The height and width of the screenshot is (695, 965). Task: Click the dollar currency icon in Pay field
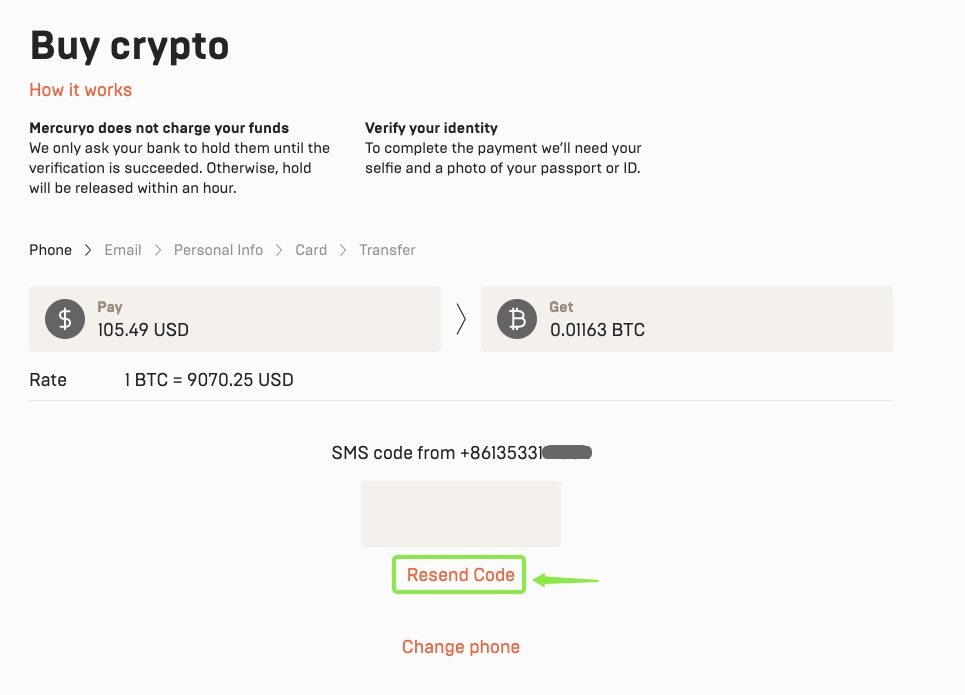point(64,319)
